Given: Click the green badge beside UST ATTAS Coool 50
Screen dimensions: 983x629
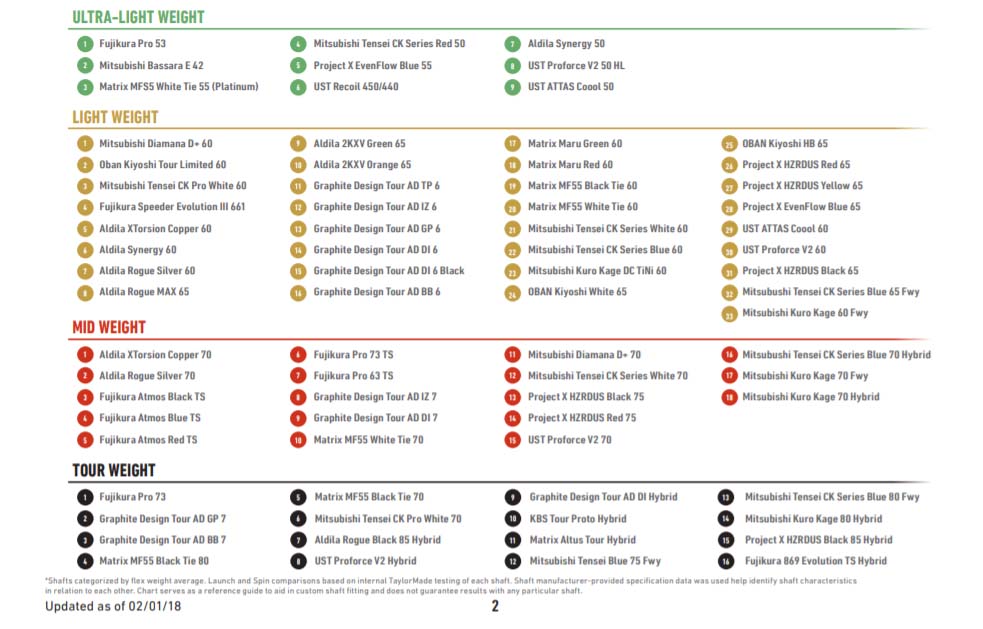Looking at the screenshot, I should [x=513, y=87].
